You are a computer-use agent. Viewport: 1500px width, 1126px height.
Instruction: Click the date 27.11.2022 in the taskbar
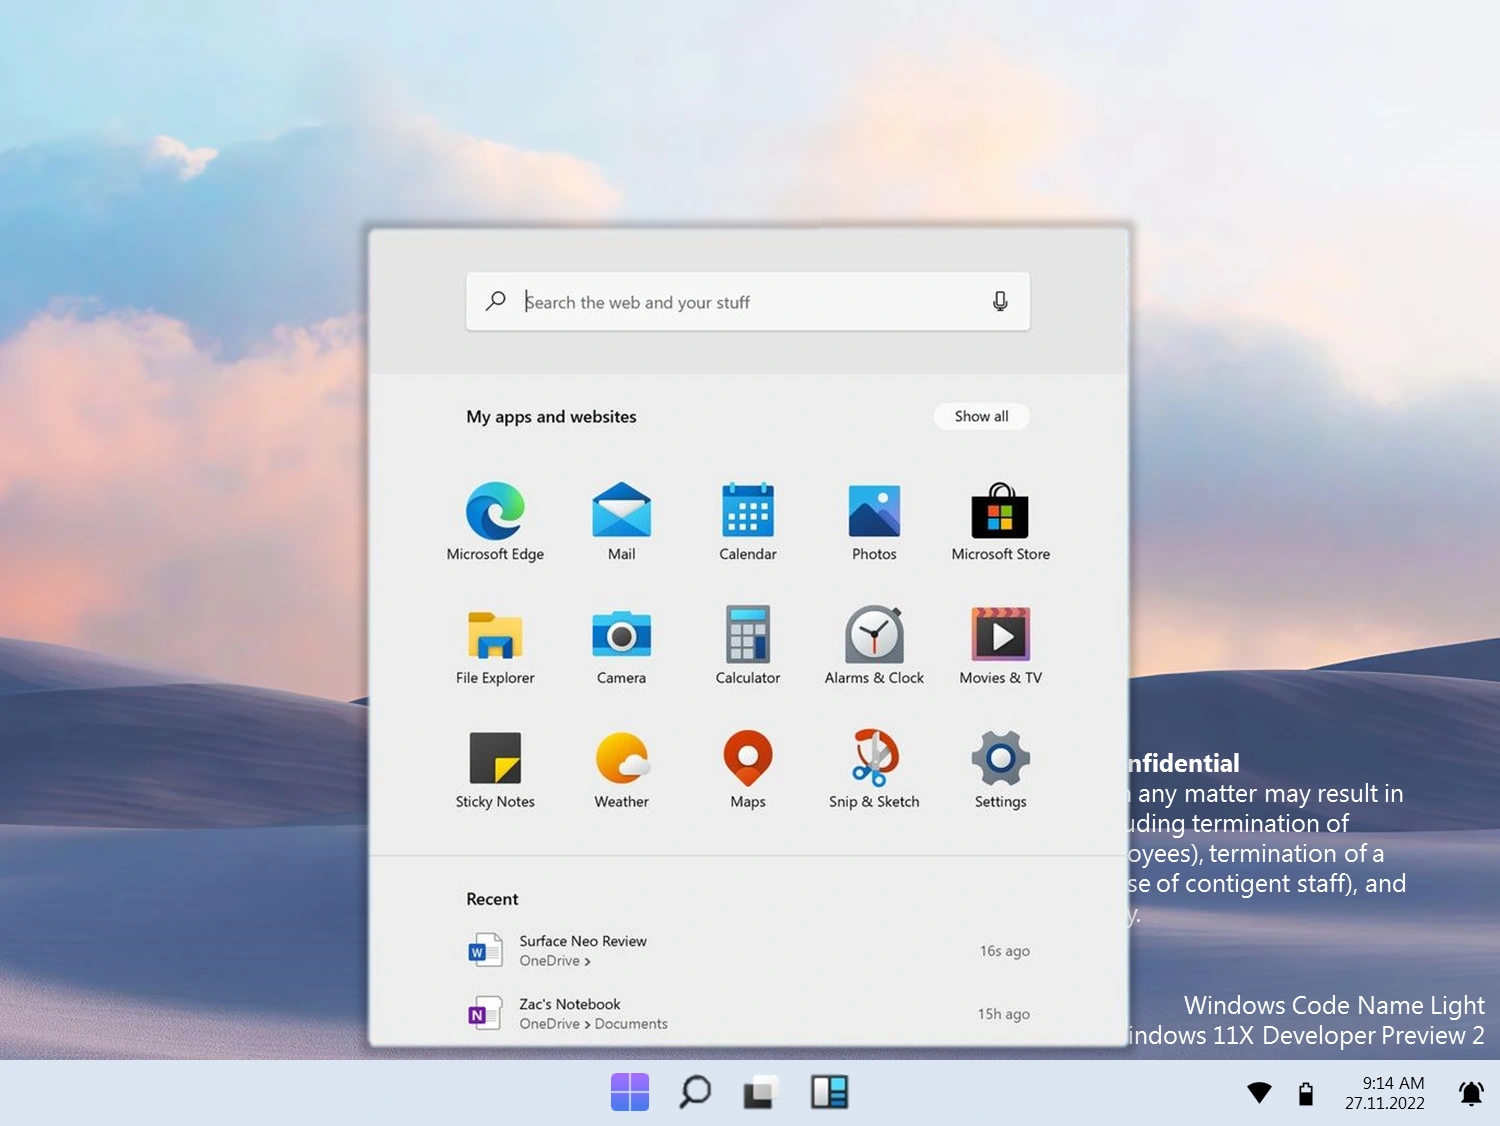1385,1103
